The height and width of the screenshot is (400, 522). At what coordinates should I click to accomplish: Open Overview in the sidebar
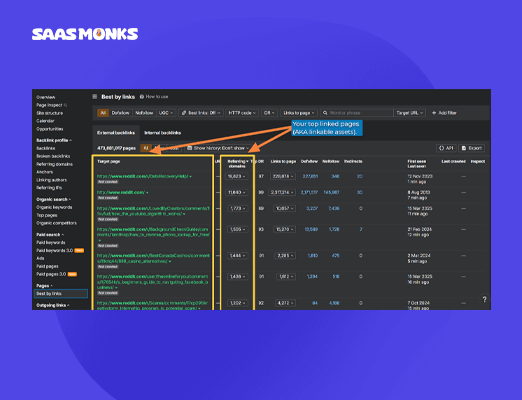tap(46, 97)
